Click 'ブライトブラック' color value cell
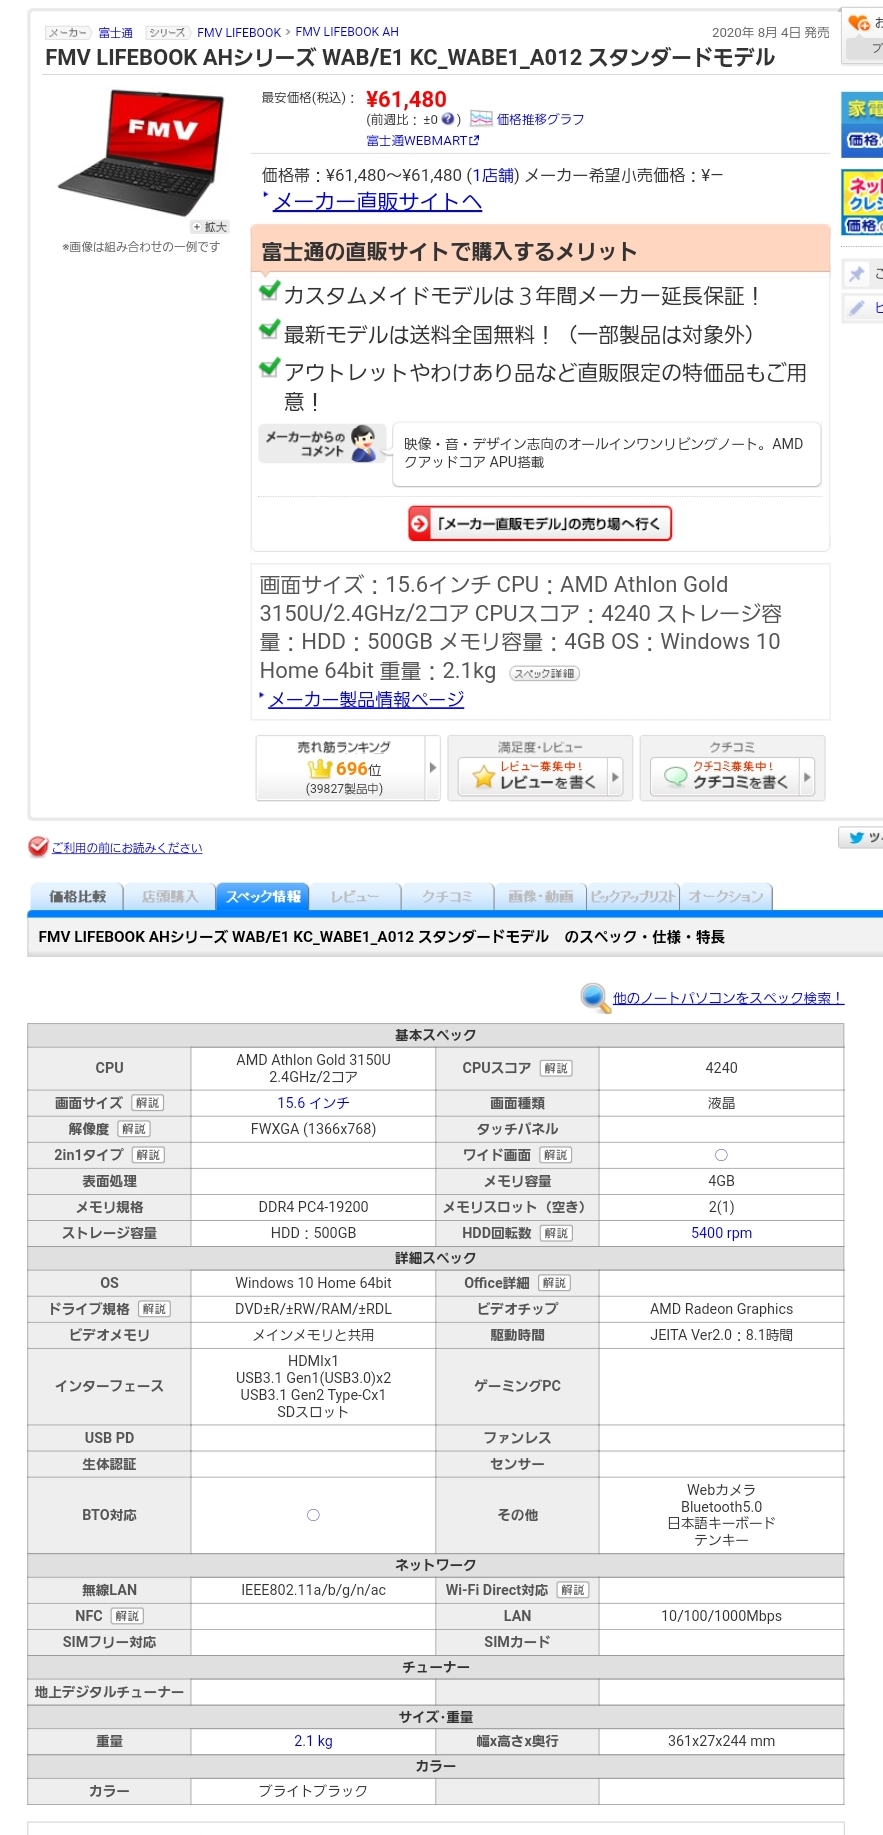Image resolution: width=883 pixels, height=1835 pixels. point(313,1791)
